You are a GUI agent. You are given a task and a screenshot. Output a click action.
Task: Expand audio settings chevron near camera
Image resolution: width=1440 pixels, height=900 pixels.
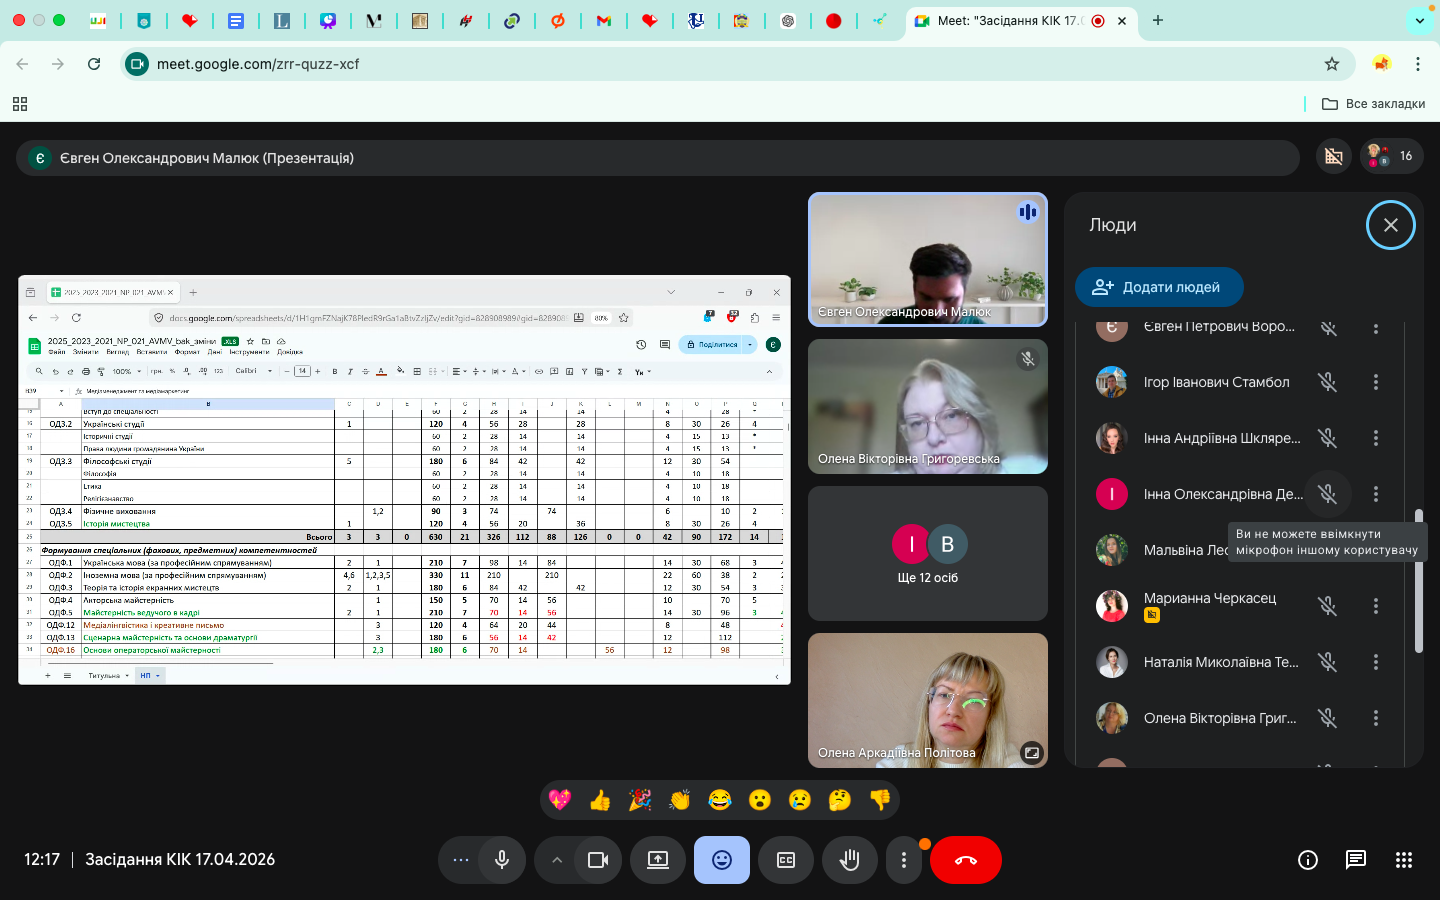pyautogui.click(x=557, y=860)
